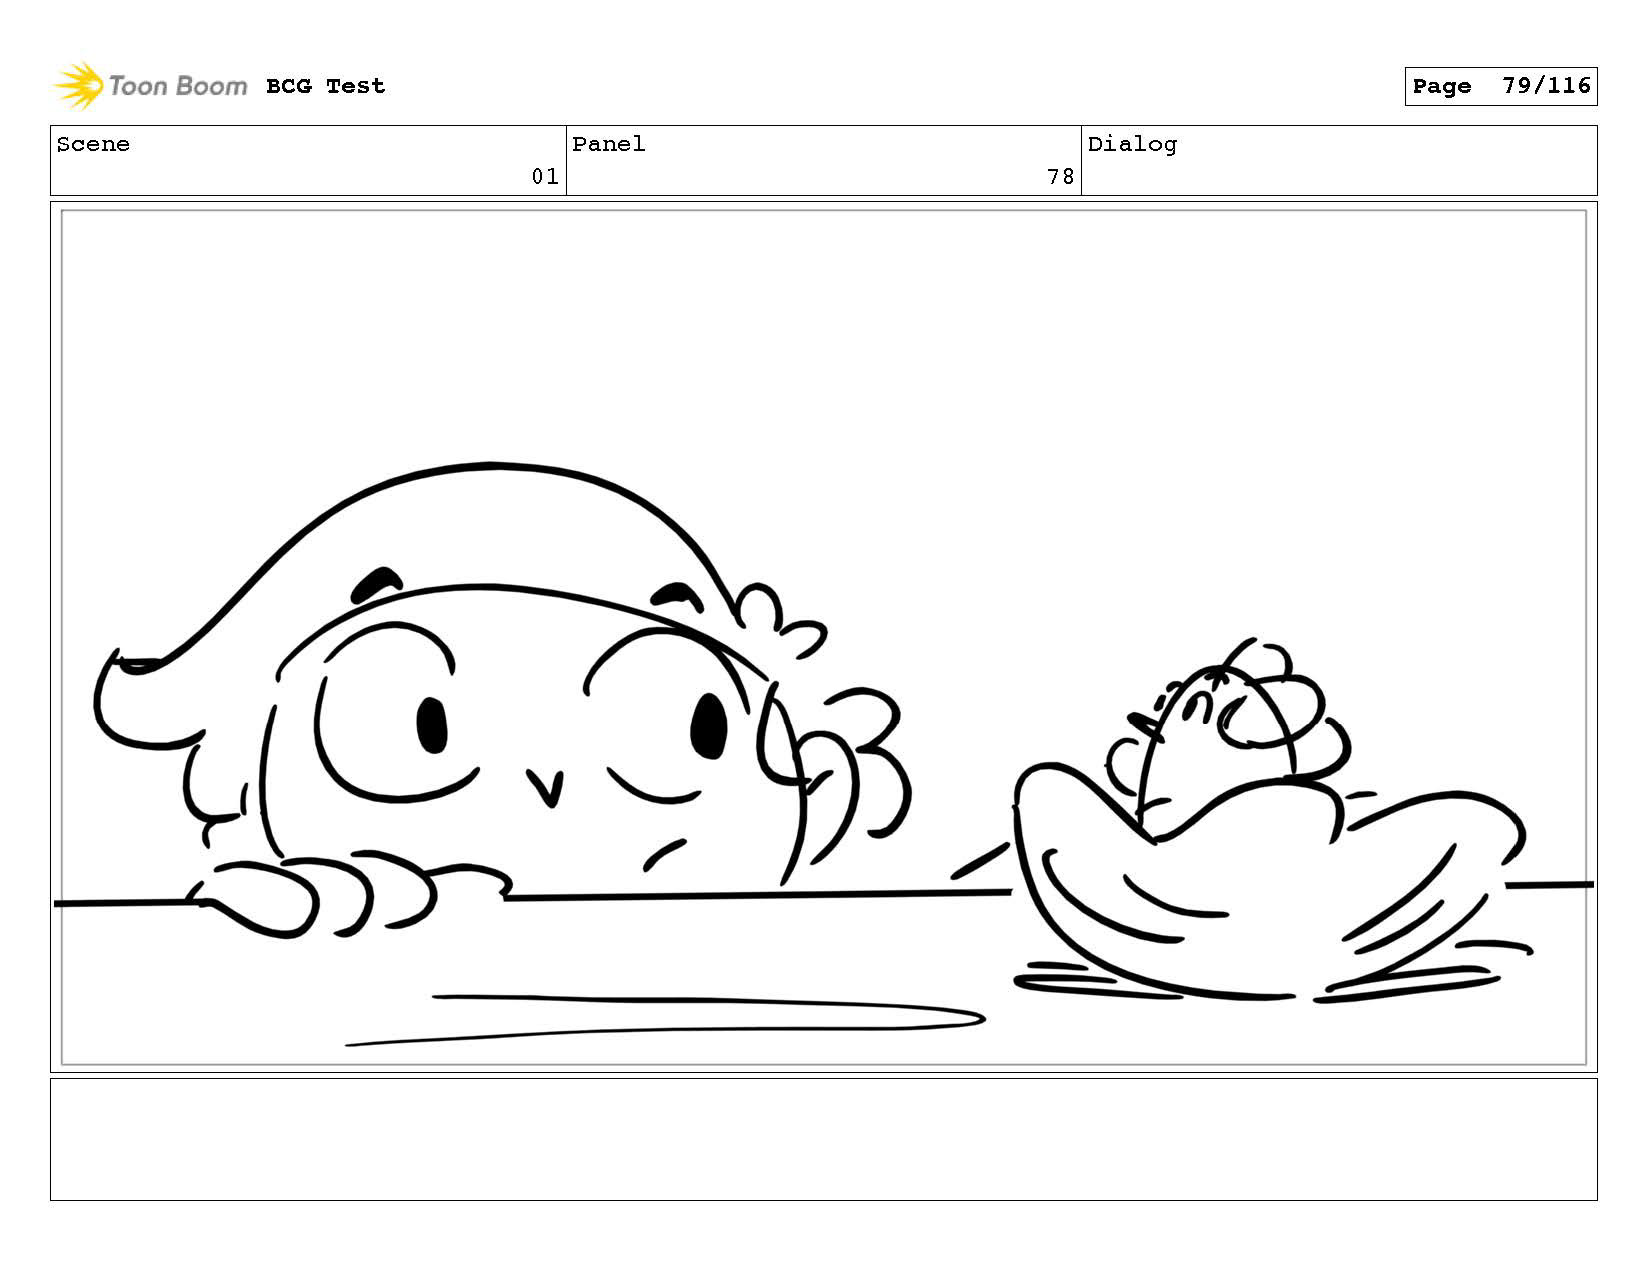Viewport: 1648px width, 1276px height.
Task: Click the 'Page 79/116' box
Action: (1500, 86)
